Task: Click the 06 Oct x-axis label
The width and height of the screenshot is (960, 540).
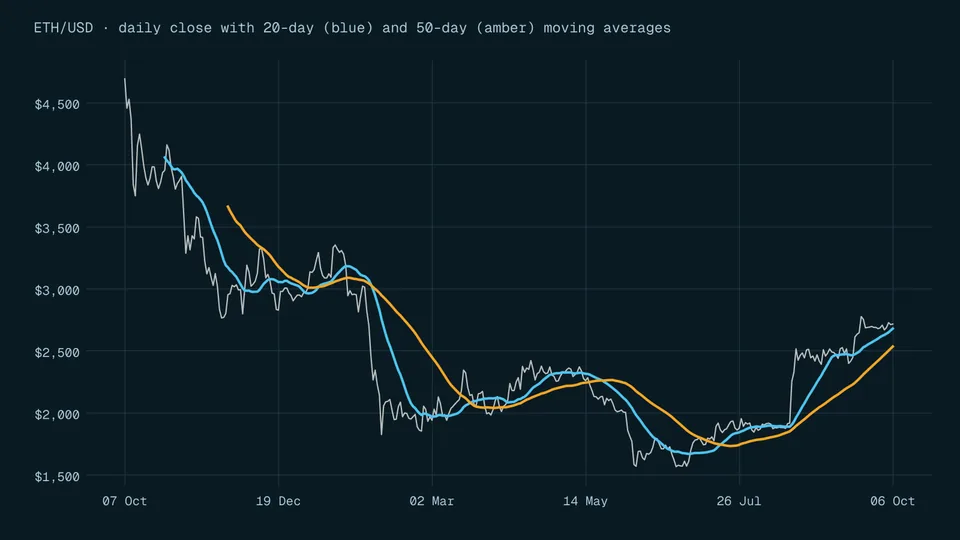Action: (893, 501)
